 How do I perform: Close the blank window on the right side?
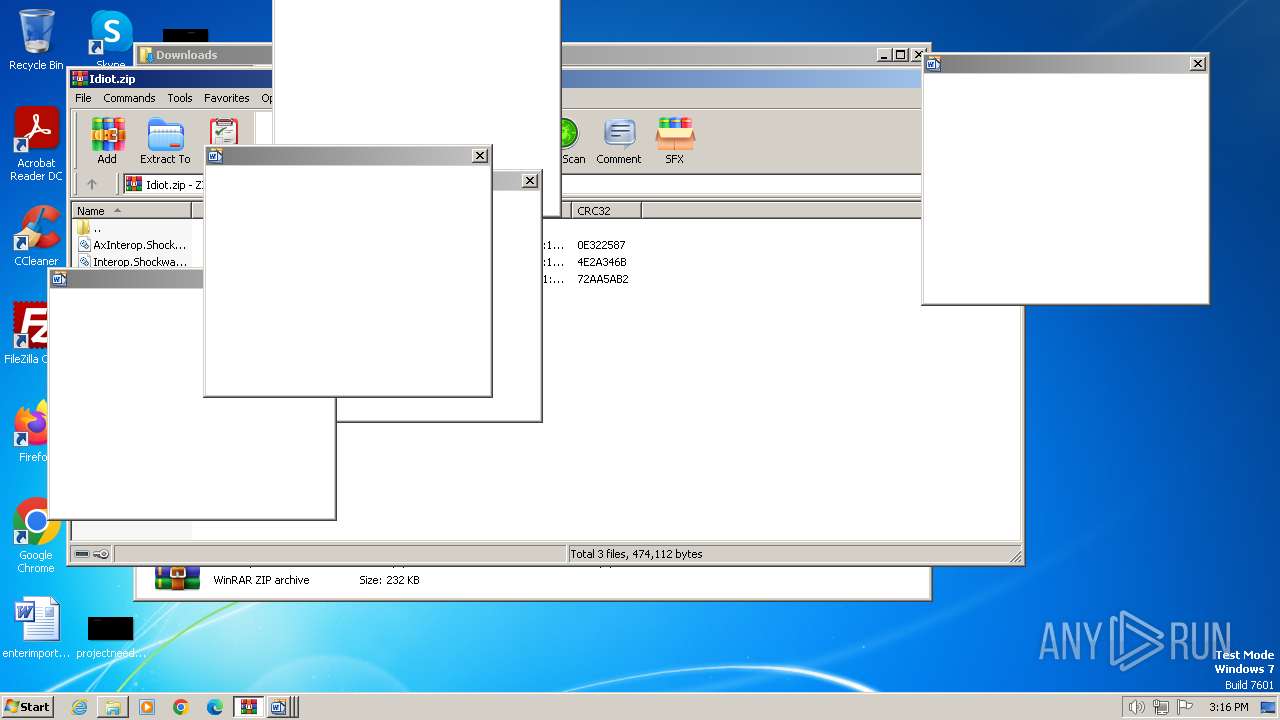coord(1198,64)
